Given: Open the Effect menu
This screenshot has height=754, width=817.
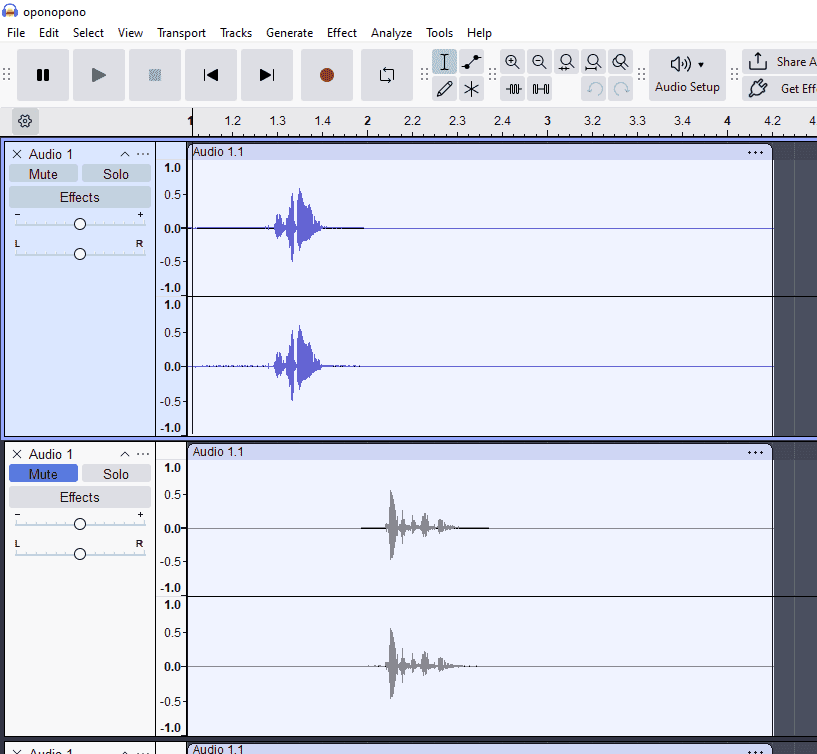Looking at the screenshot, I should [x=342, y=33].
